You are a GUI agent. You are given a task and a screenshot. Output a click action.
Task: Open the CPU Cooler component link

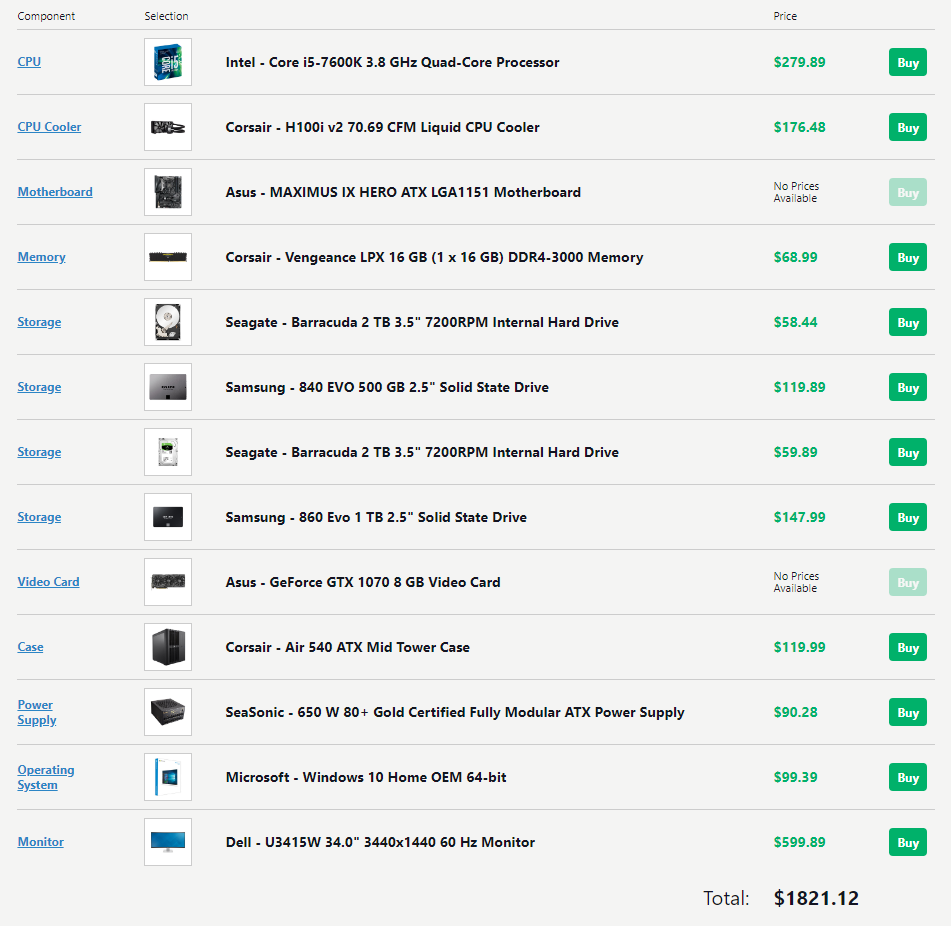coord(49,127)
